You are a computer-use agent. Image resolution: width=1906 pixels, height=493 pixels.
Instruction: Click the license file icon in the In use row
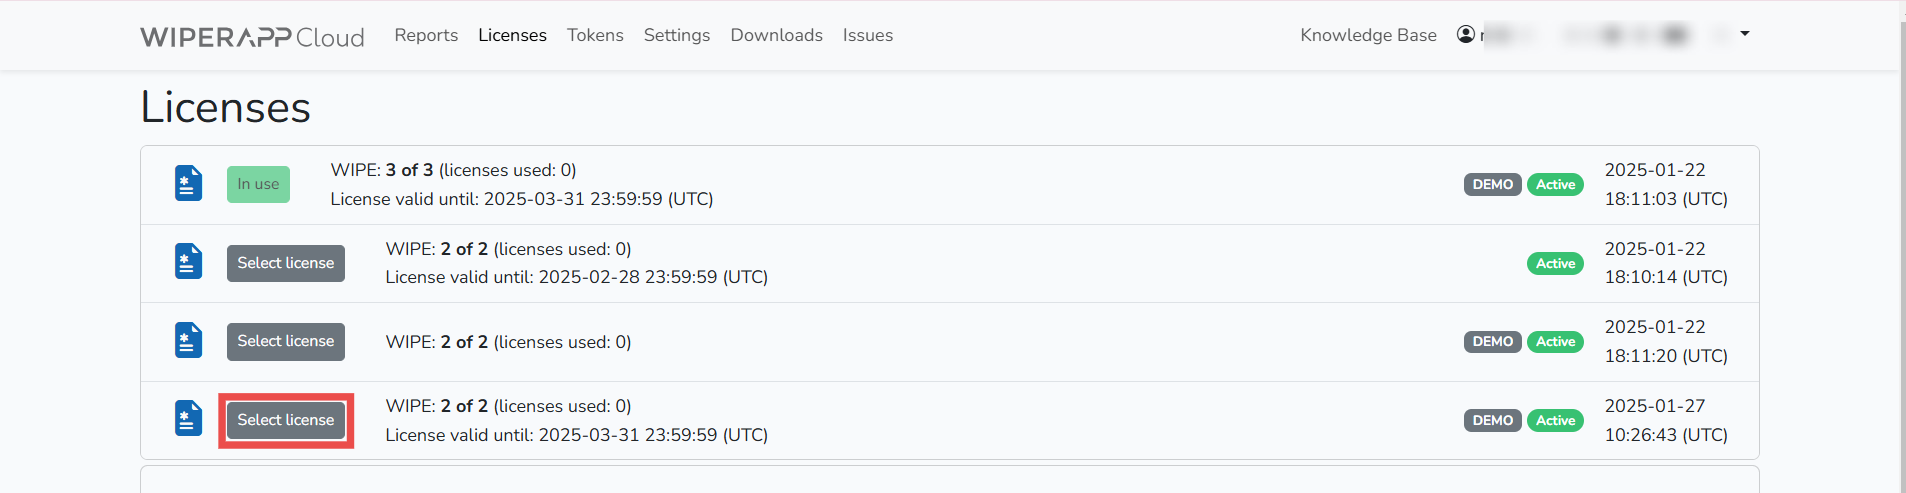coord(188,184)
